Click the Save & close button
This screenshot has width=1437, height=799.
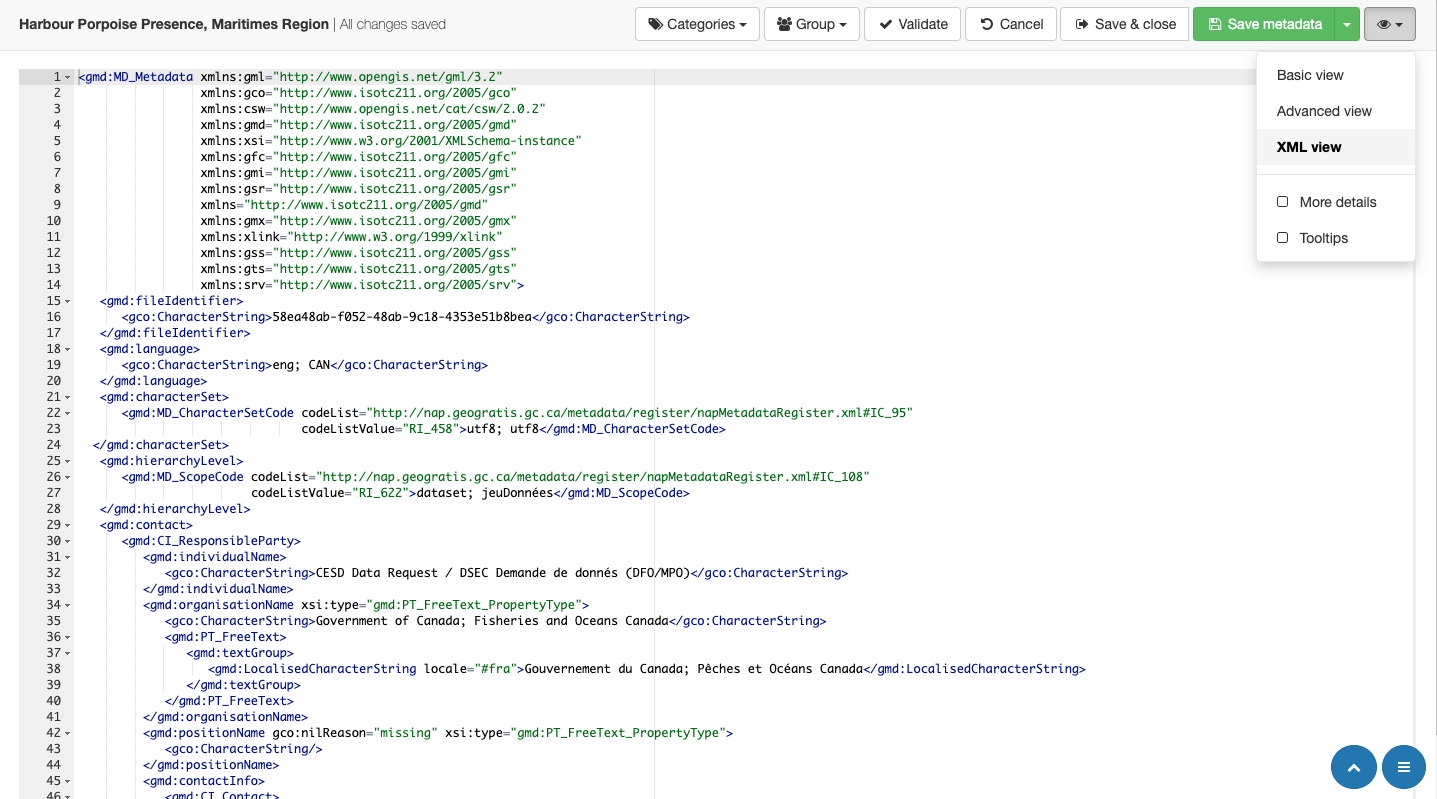(1125, 24)
